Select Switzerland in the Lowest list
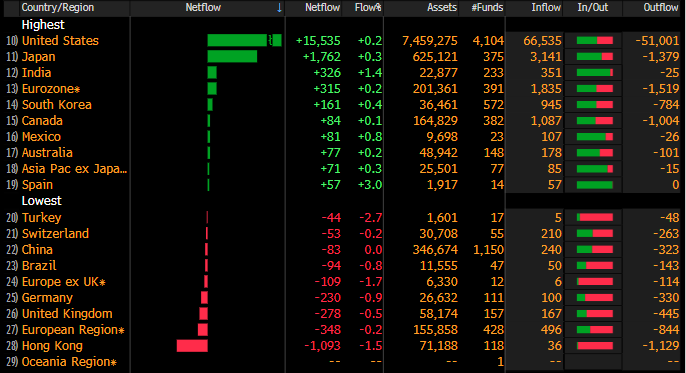This screenshot has height=373, width=686. [x=56, y=234]
